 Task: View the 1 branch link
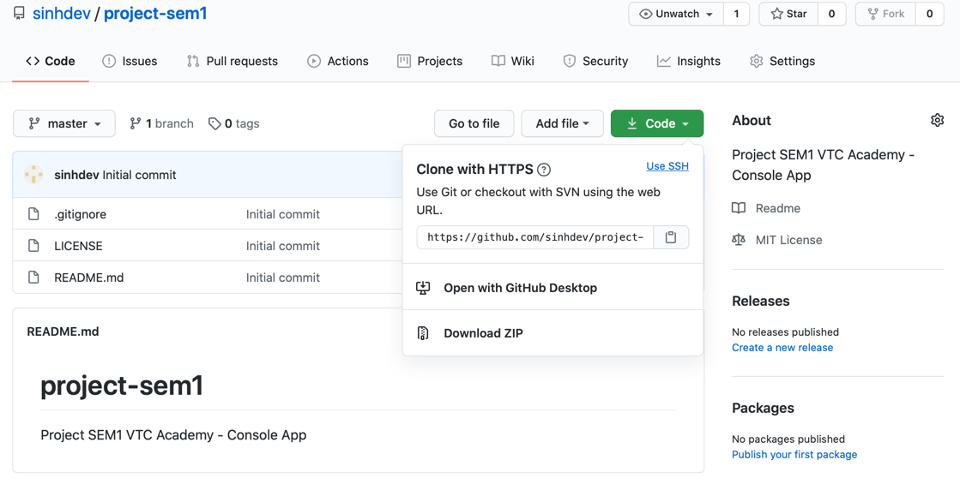pyautogui.click(x=162, y=124)
